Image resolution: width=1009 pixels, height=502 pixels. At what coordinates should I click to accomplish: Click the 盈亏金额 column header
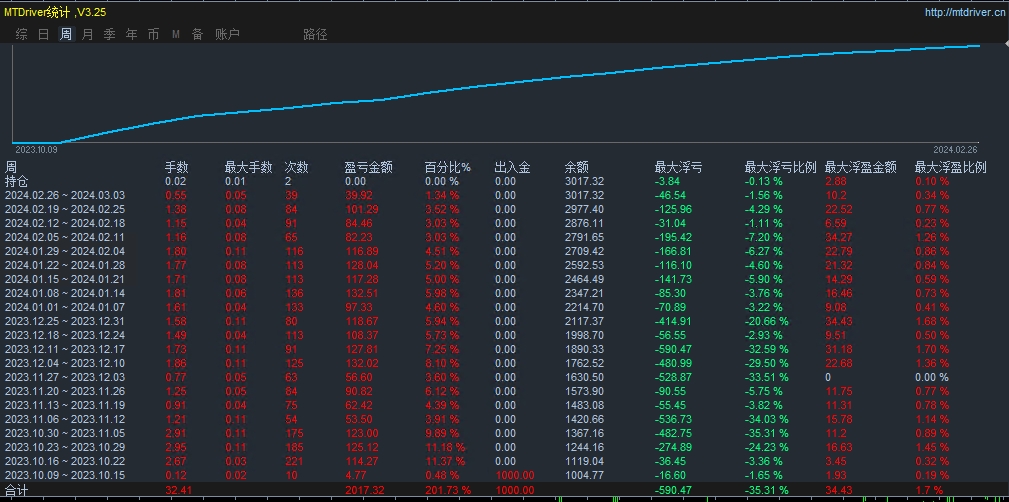(x=369, y=167)
